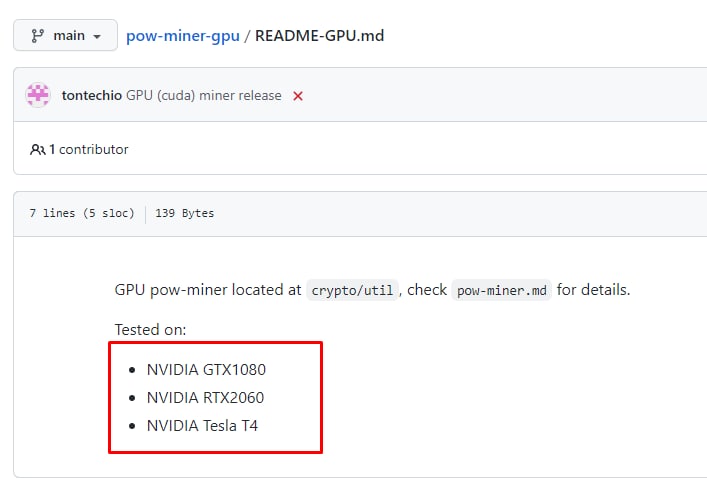Click the contributors people icon
Image resolution: width=707 pixels, height=479 pixels.
click(37, 149)
